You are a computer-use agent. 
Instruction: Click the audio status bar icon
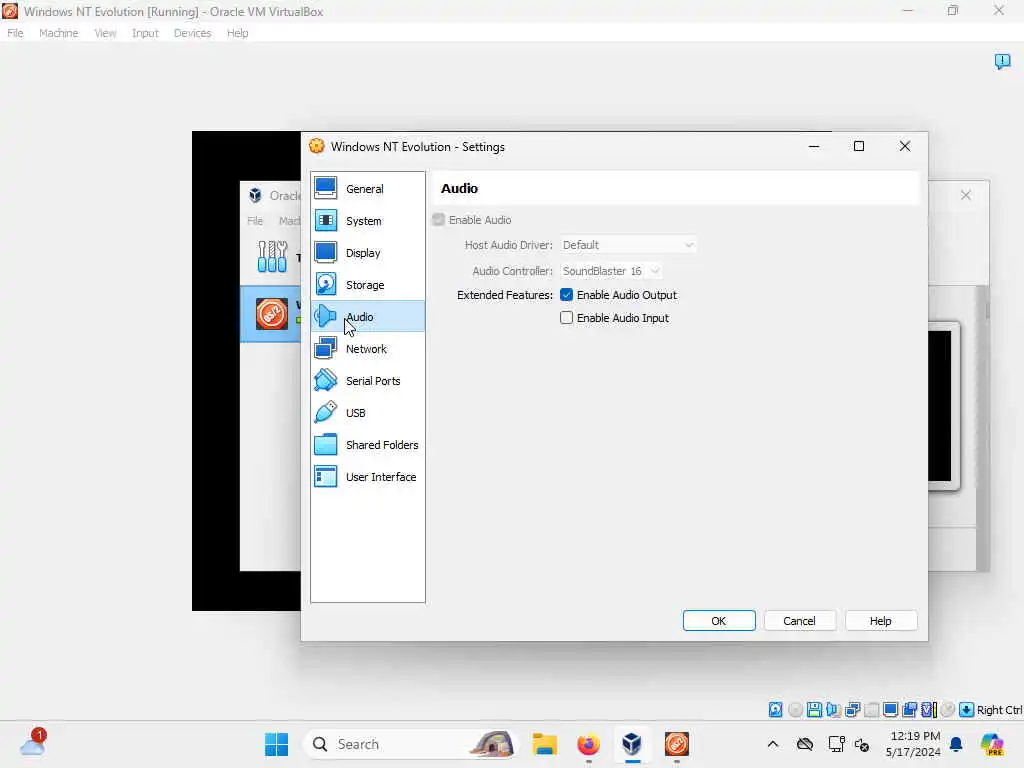[833, 710]
